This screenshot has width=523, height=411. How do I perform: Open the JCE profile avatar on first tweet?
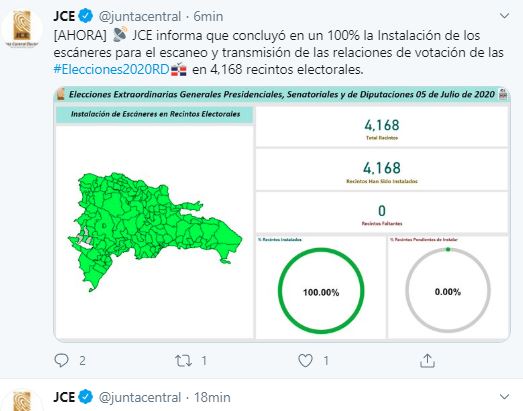pyautogui.click(x=22, y=29)
